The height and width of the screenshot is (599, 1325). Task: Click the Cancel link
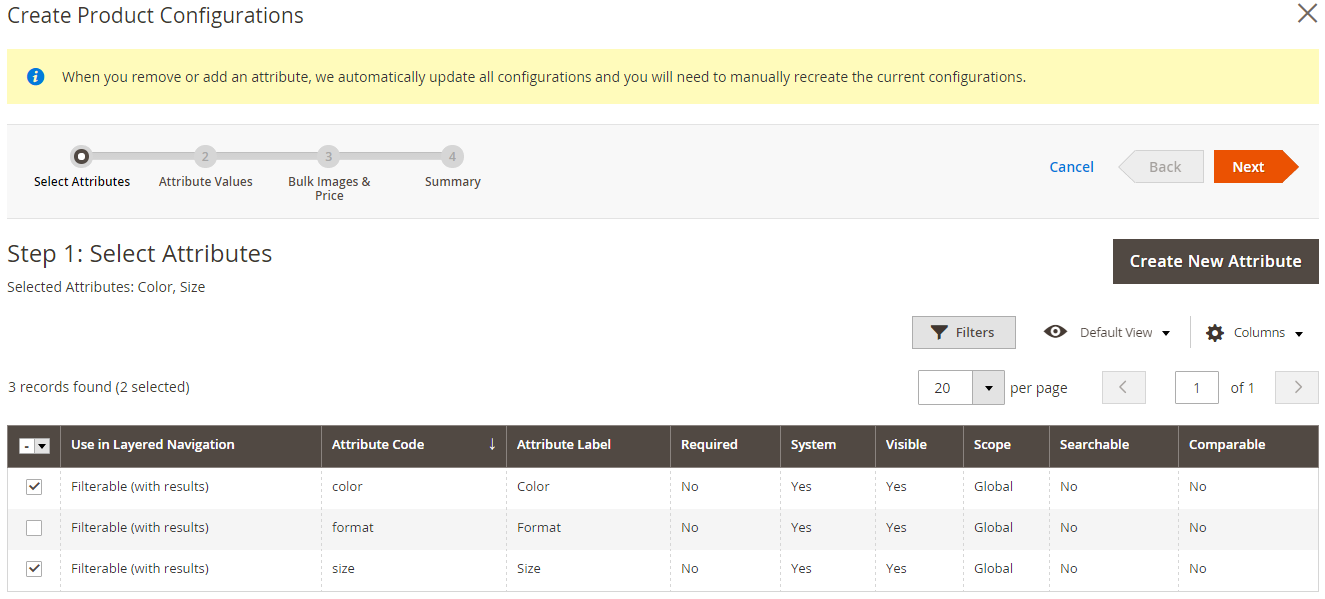point(1071,167)
